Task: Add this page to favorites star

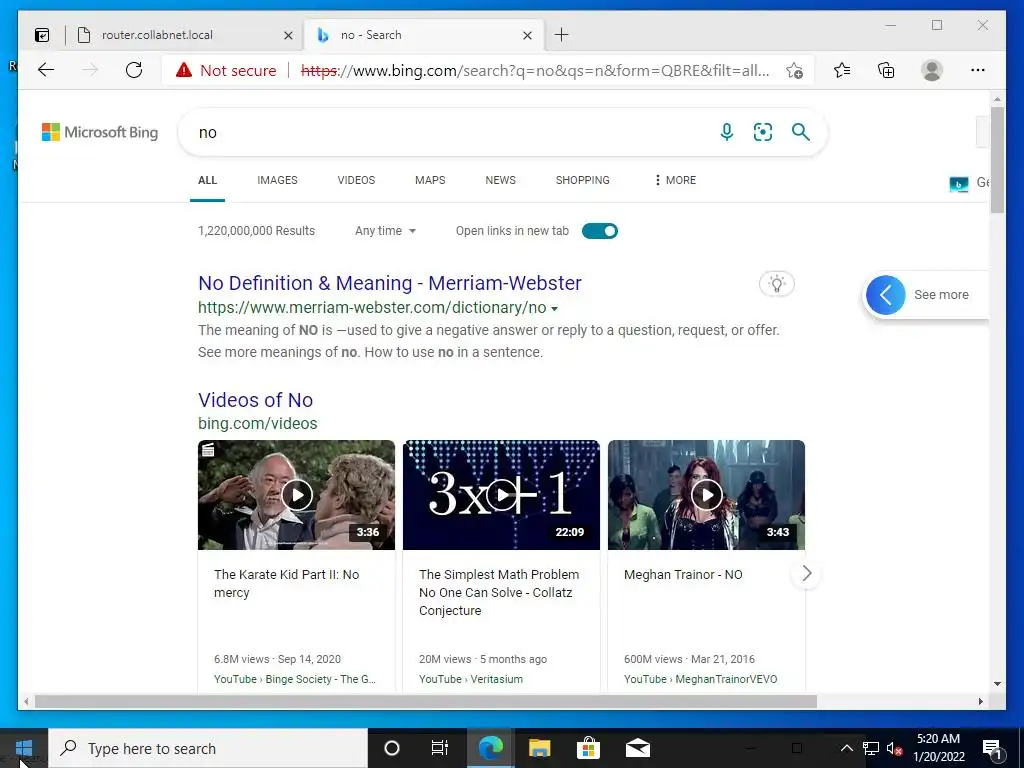Action: point(794,71)
